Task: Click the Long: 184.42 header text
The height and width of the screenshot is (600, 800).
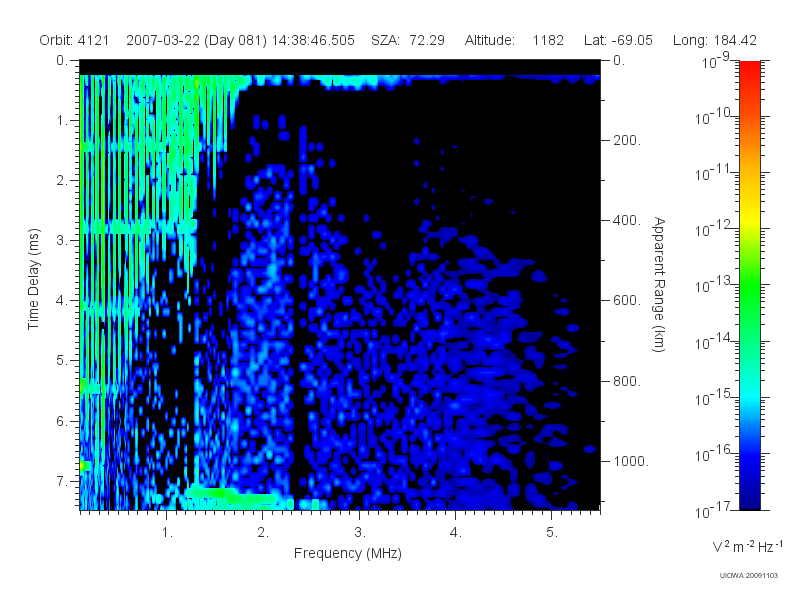Action: [x=715, y=40]
